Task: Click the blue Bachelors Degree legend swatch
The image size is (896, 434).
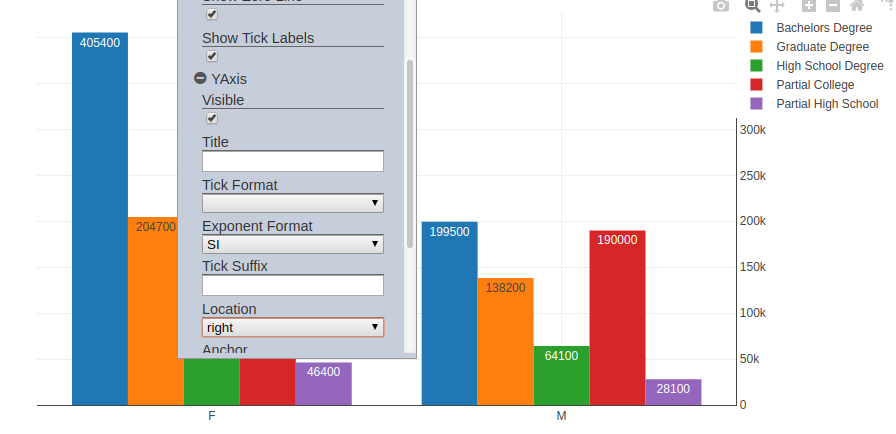Action: 756,27
